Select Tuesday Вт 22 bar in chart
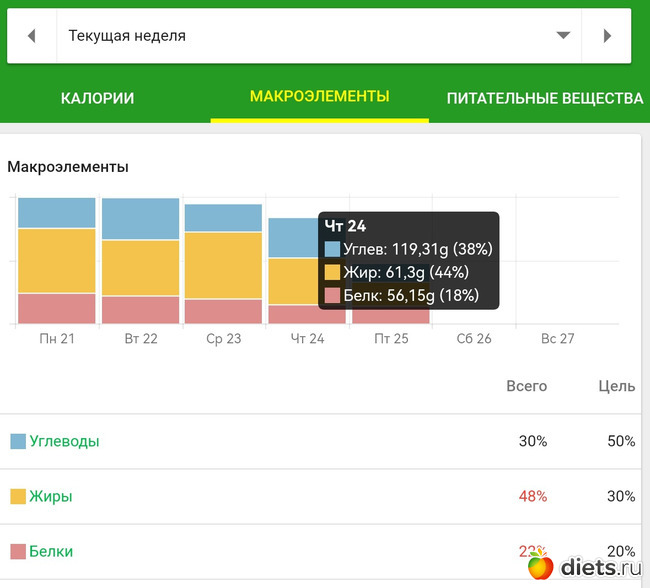 click(x=140, y=260)
